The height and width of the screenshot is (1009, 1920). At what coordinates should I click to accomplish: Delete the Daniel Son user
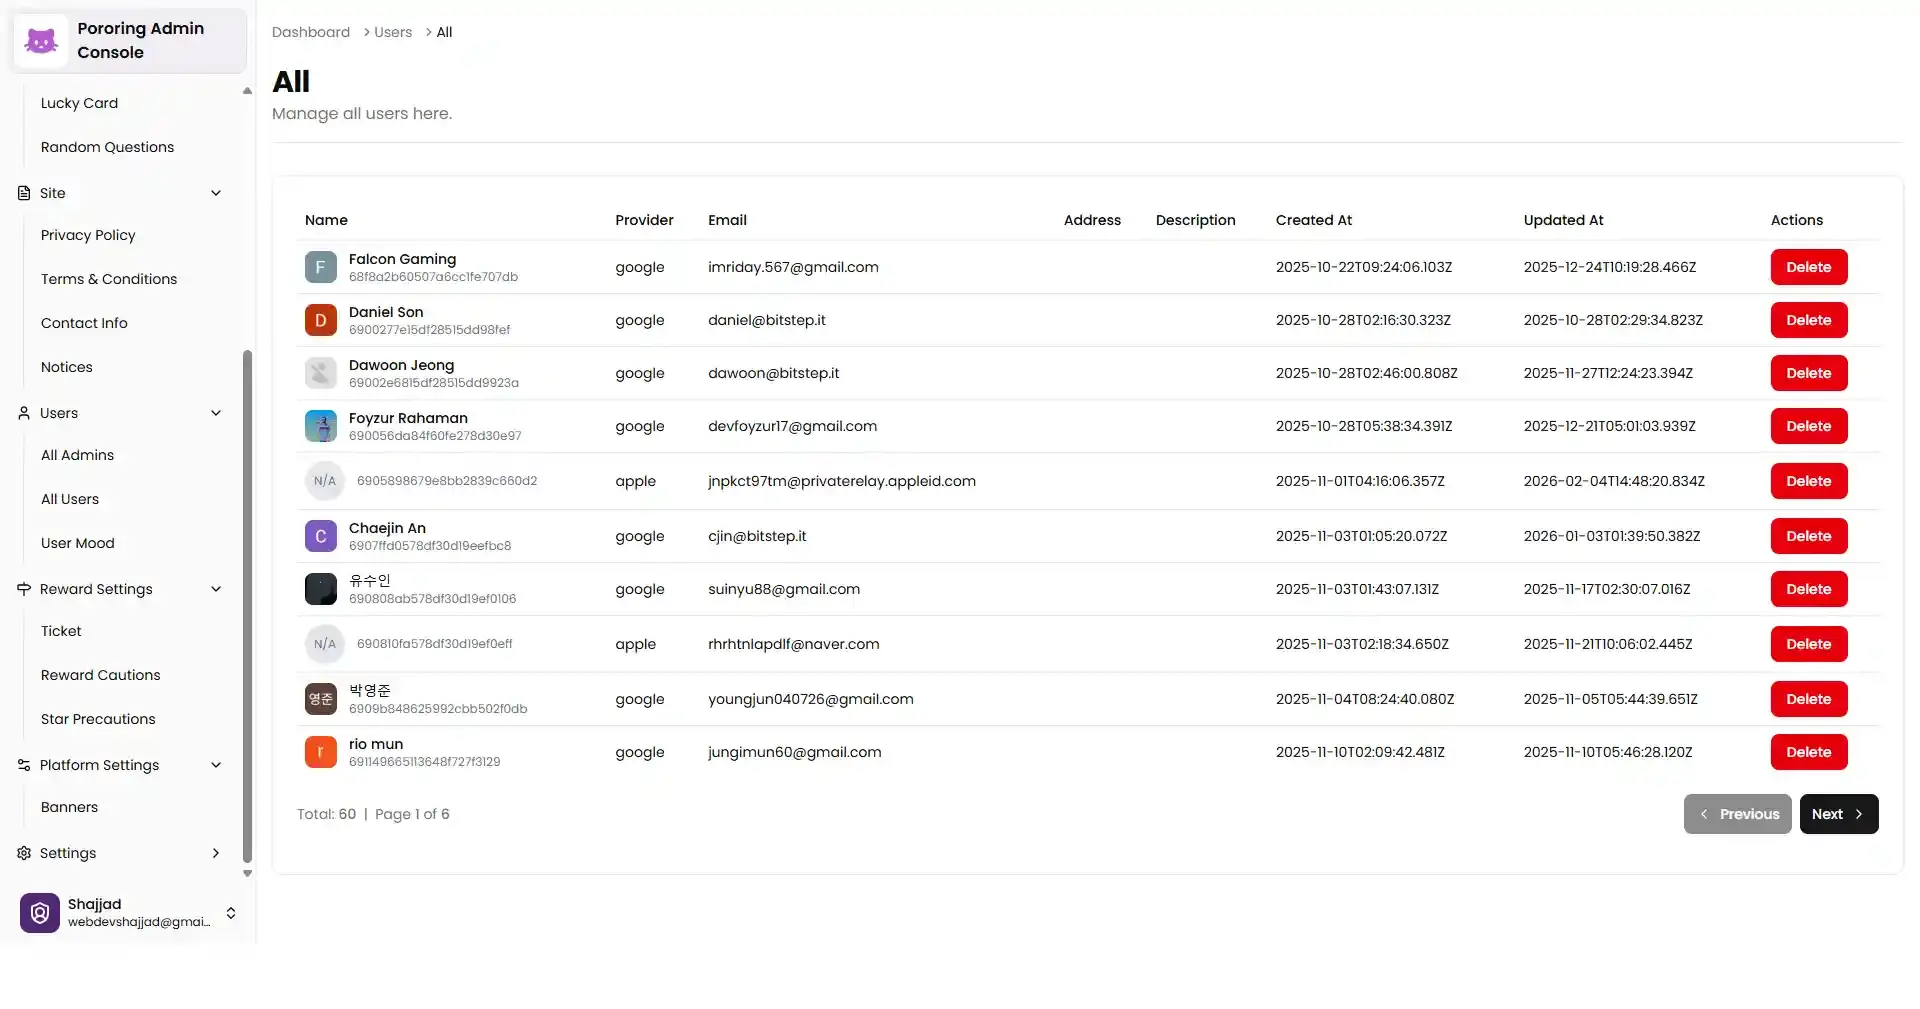[1808, 320]
